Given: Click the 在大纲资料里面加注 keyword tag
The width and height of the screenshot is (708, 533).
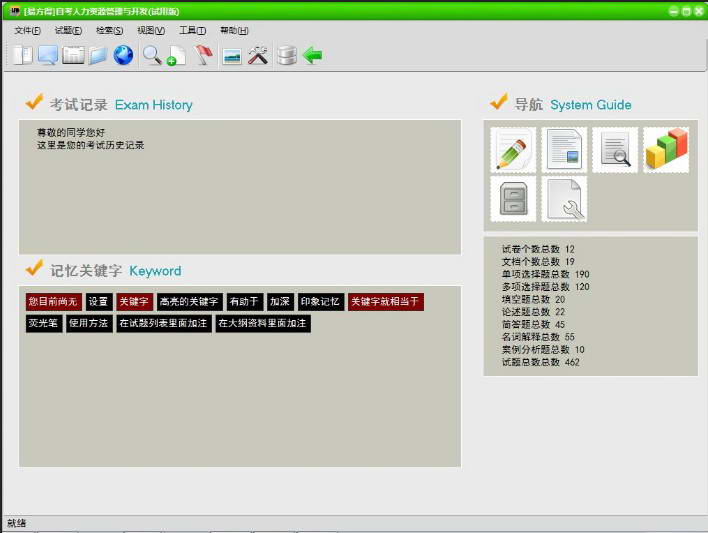Looking at the screenshot, I should 263,323.
